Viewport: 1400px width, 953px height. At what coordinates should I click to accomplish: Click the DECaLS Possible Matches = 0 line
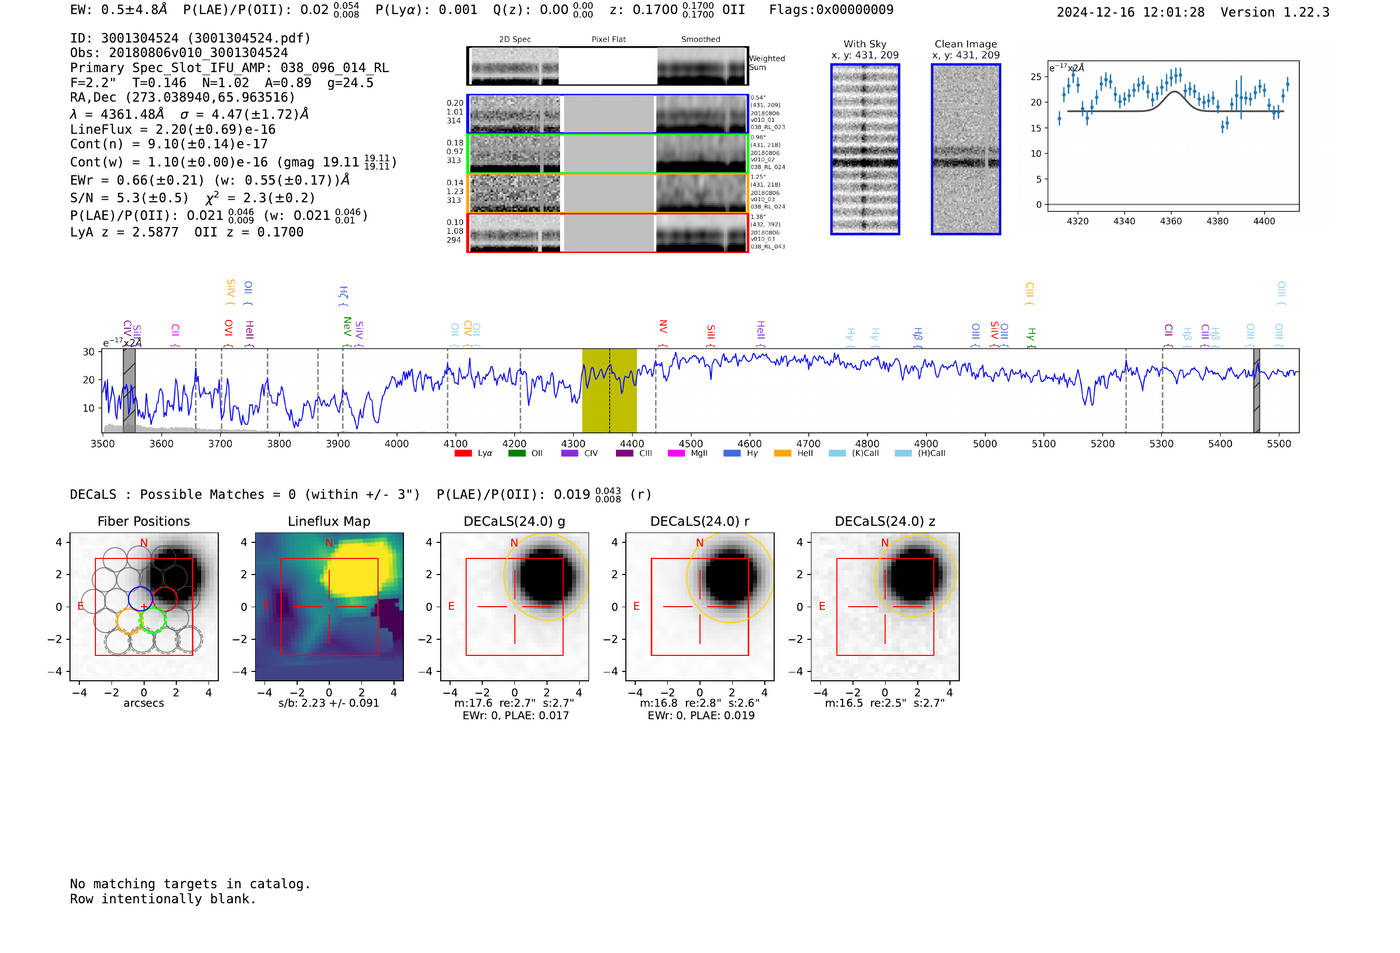pos(245,494)
